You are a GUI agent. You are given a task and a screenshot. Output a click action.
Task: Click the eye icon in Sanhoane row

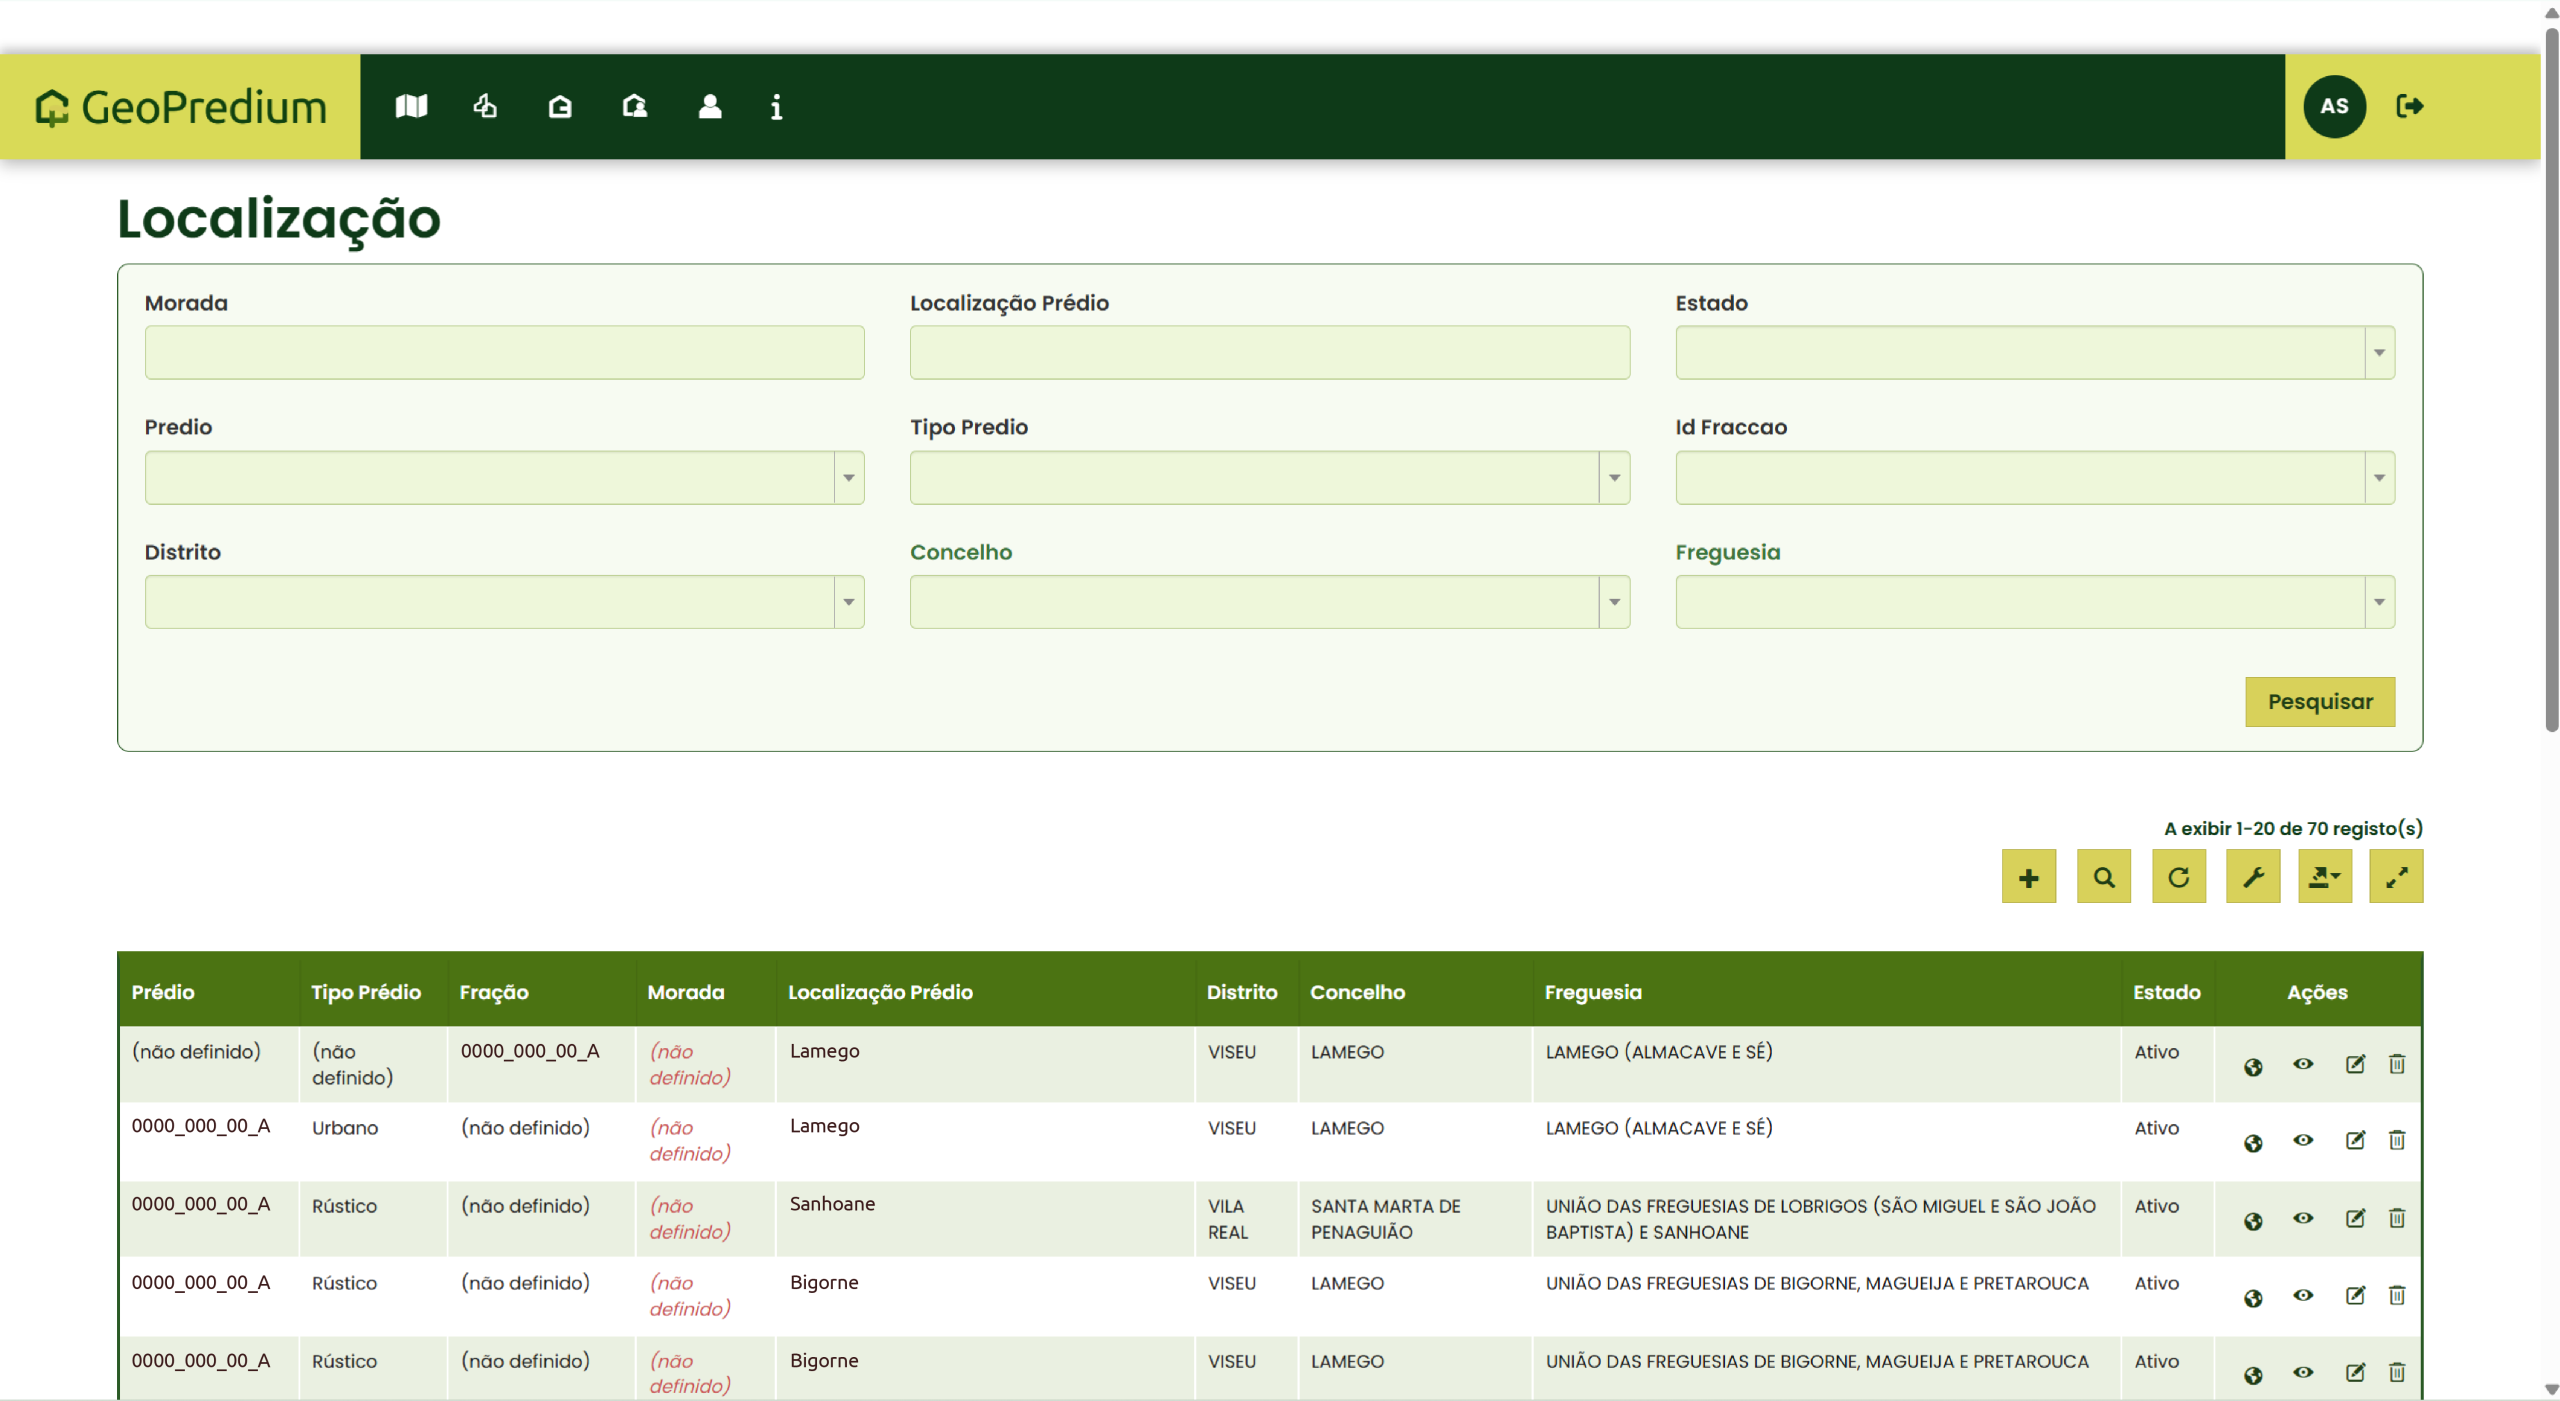pos(2302,1218)
